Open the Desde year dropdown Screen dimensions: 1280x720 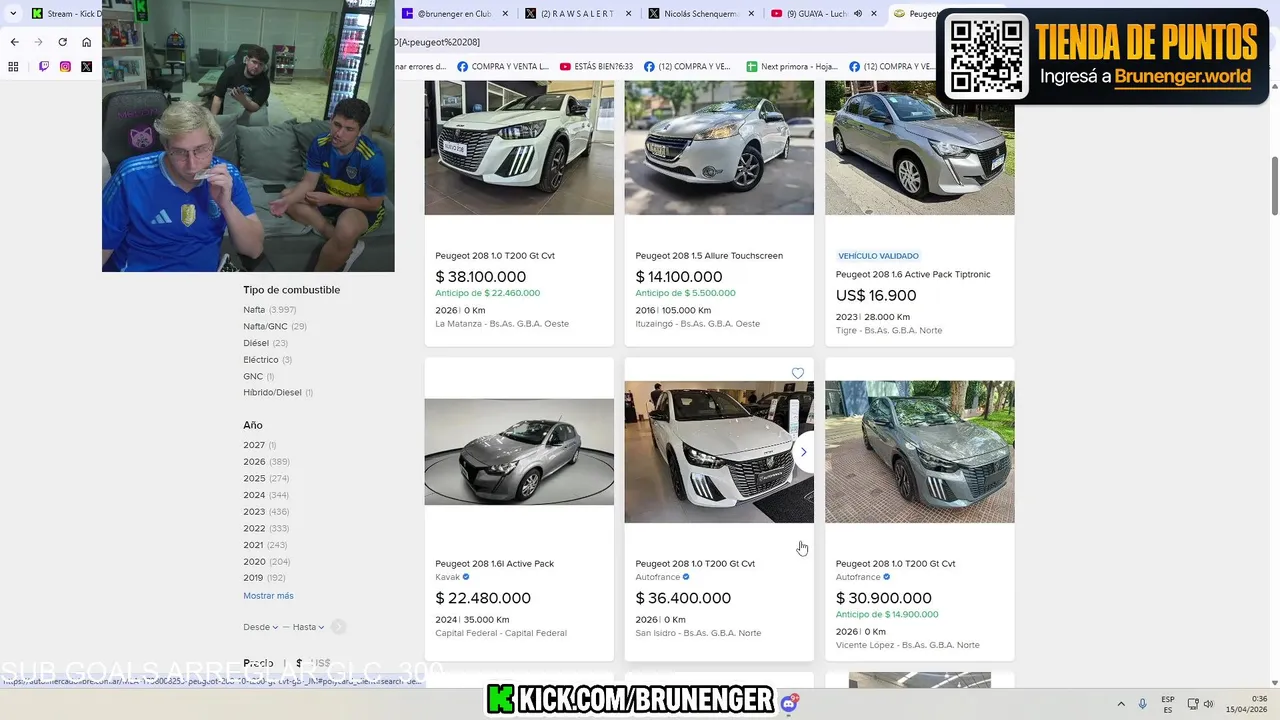tap(261, 627)
